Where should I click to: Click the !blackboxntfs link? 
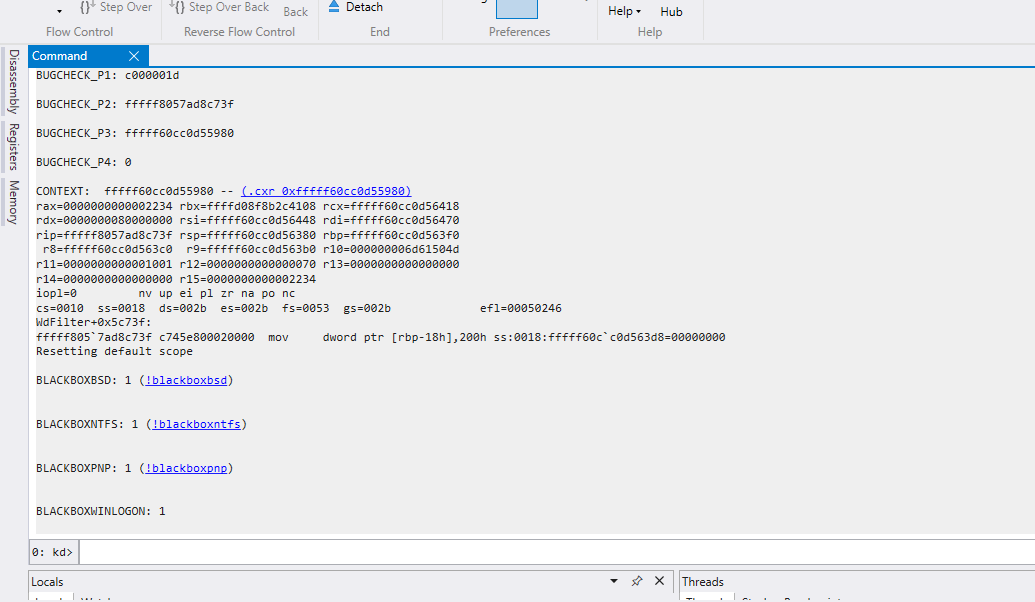tap(197, 424)
